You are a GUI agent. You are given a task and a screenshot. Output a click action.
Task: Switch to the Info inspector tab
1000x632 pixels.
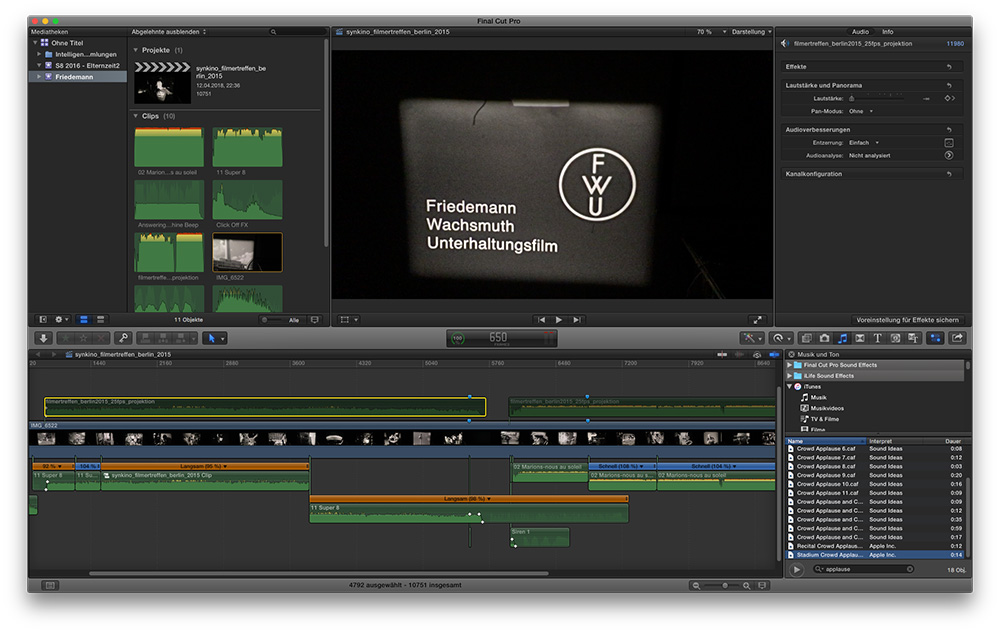pos(887,31)
